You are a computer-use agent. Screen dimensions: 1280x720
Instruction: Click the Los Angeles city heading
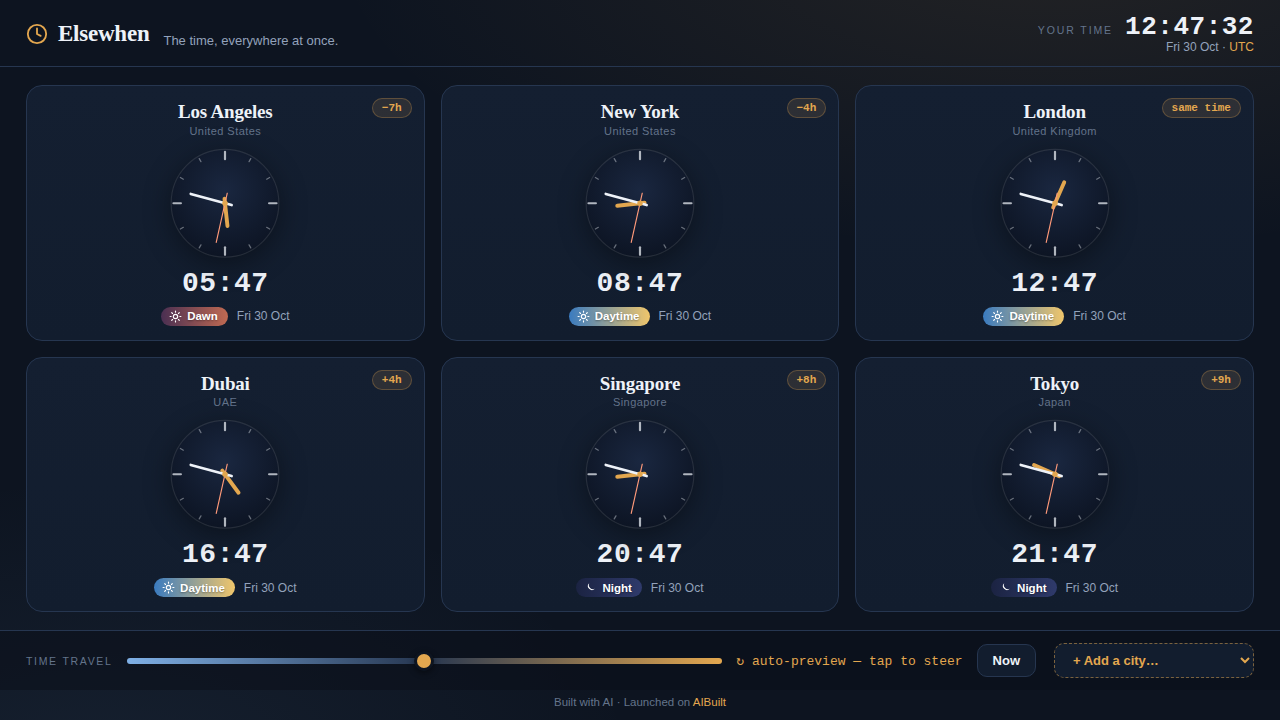[x=225, y=112]
